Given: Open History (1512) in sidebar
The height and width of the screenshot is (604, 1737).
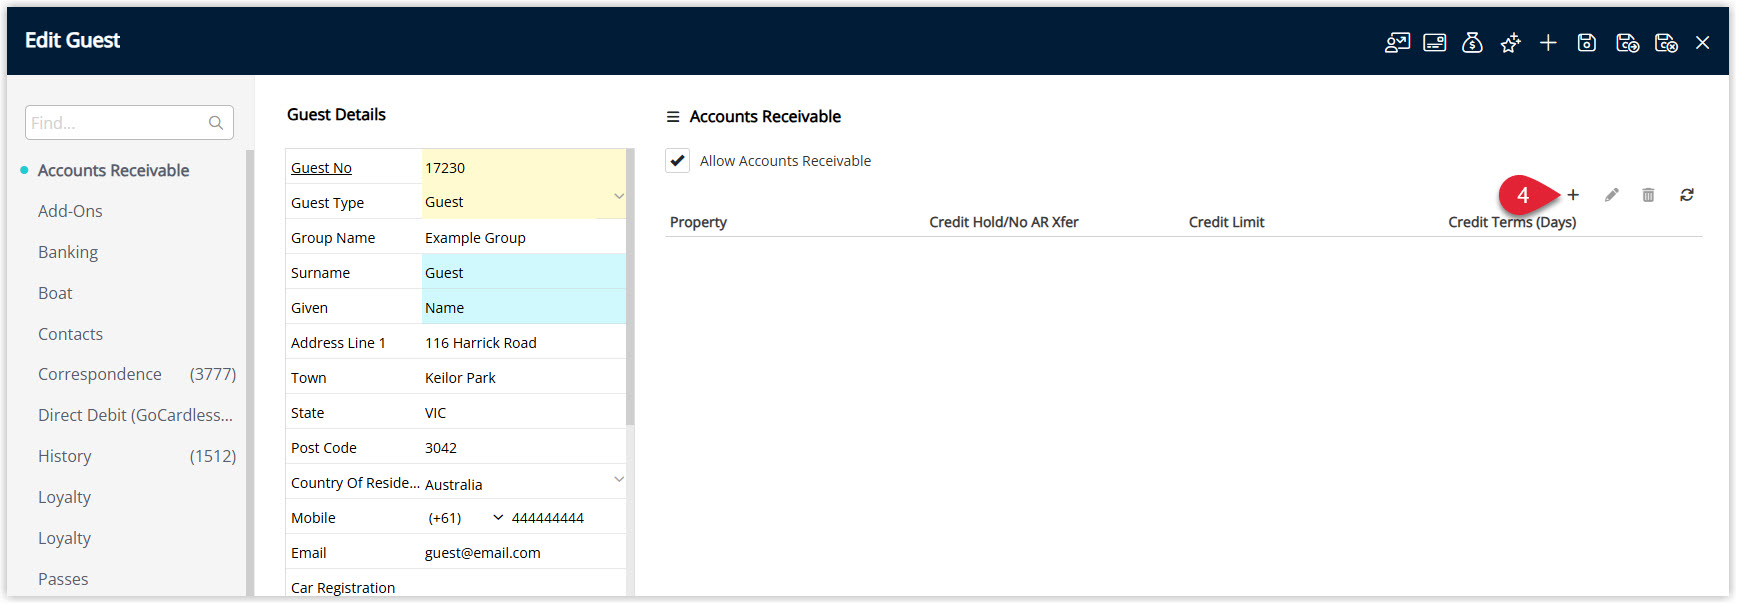Looking at the screenshot, I should pos(137,456).
